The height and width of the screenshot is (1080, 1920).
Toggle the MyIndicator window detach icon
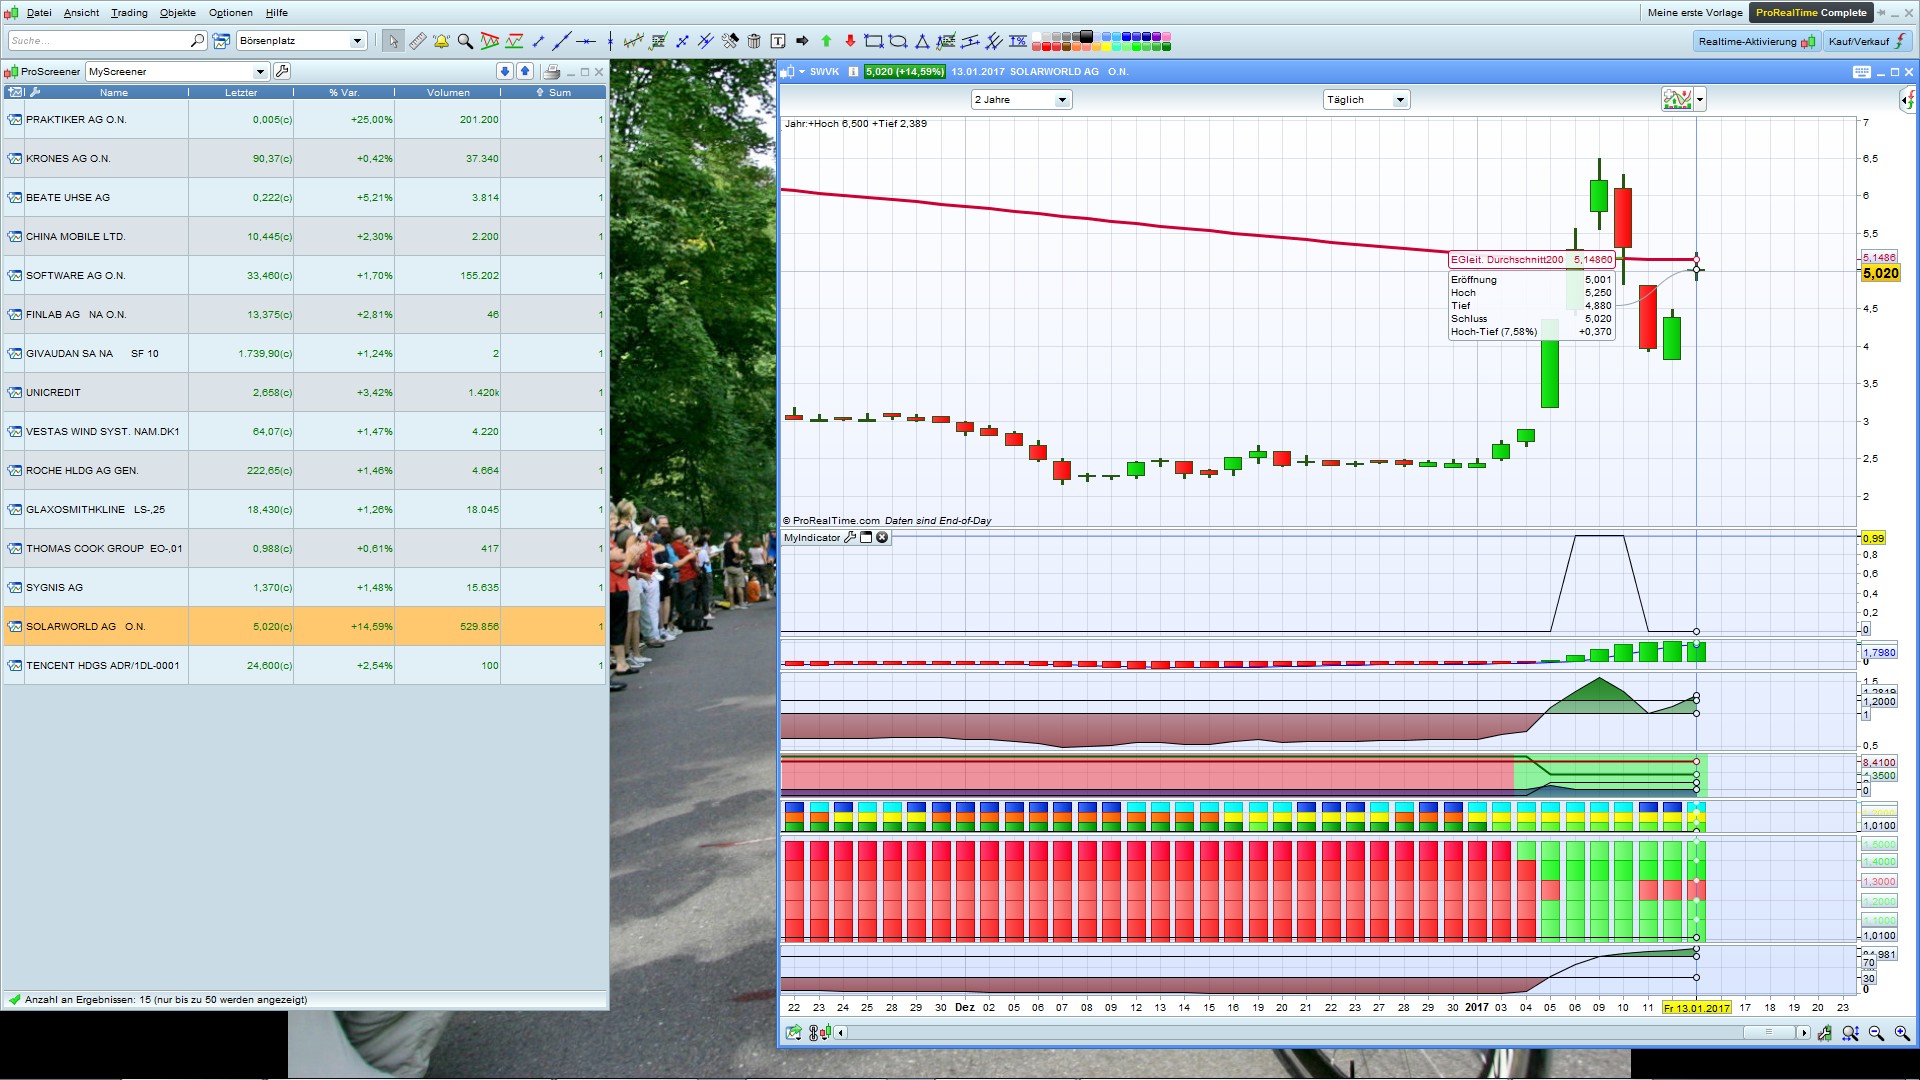point(866,538)
